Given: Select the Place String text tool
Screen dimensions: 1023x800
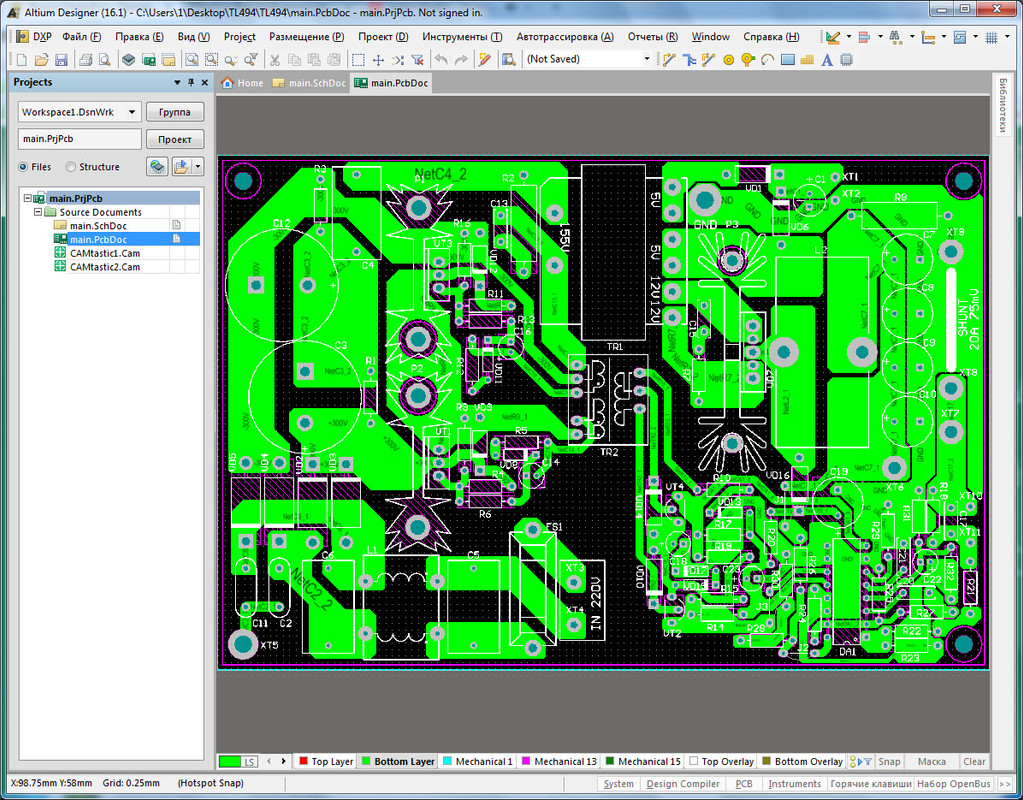Looking at the screenshot, I should click(x=827, y=60).
